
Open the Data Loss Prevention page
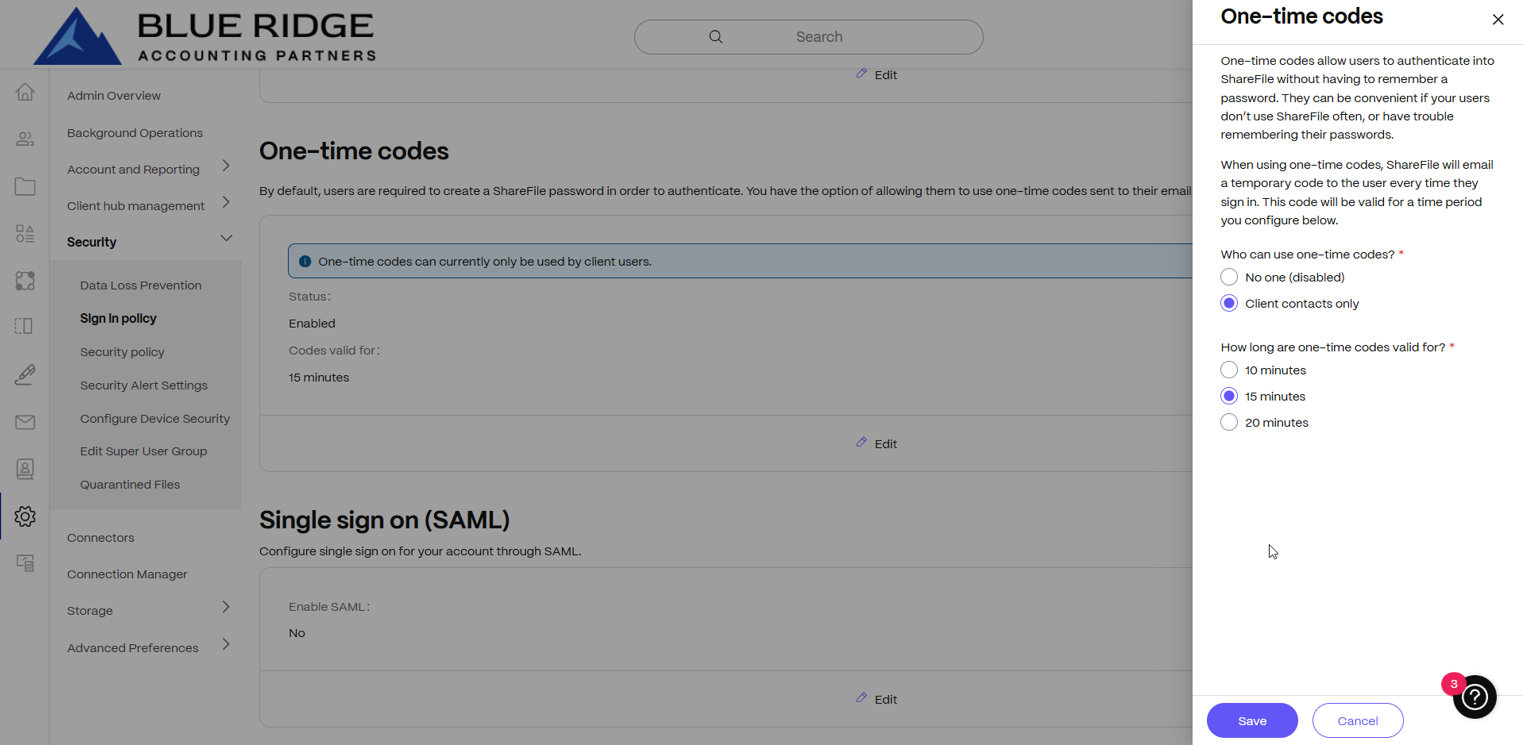141,285
